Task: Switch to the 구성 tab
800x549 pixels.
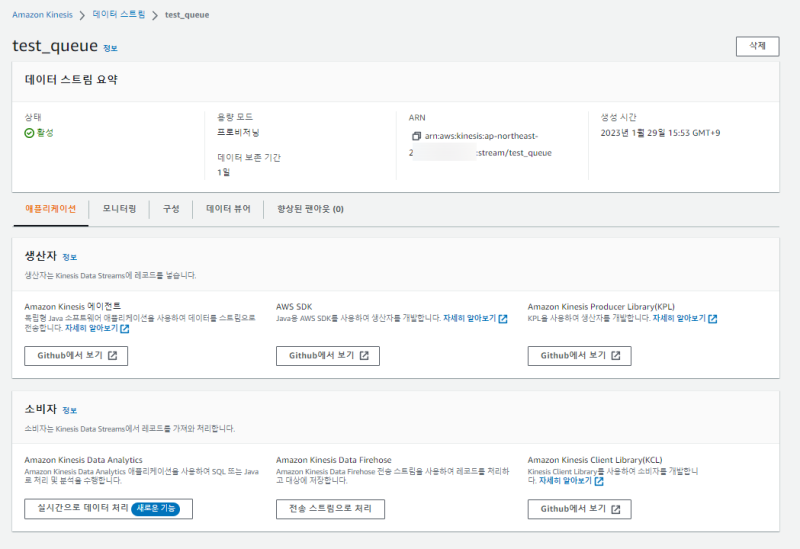Action: point(171,209)
